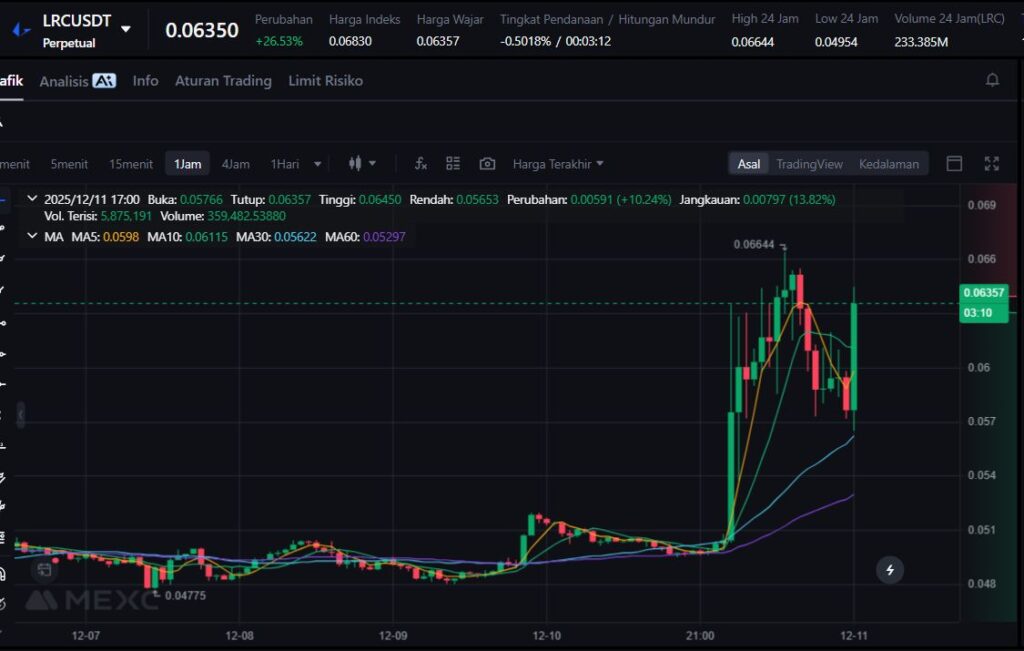Viewport: 1024px width, 651px height.
Task: Expand the Harga Terakhir price dropdown
Action: pos(558,164)
